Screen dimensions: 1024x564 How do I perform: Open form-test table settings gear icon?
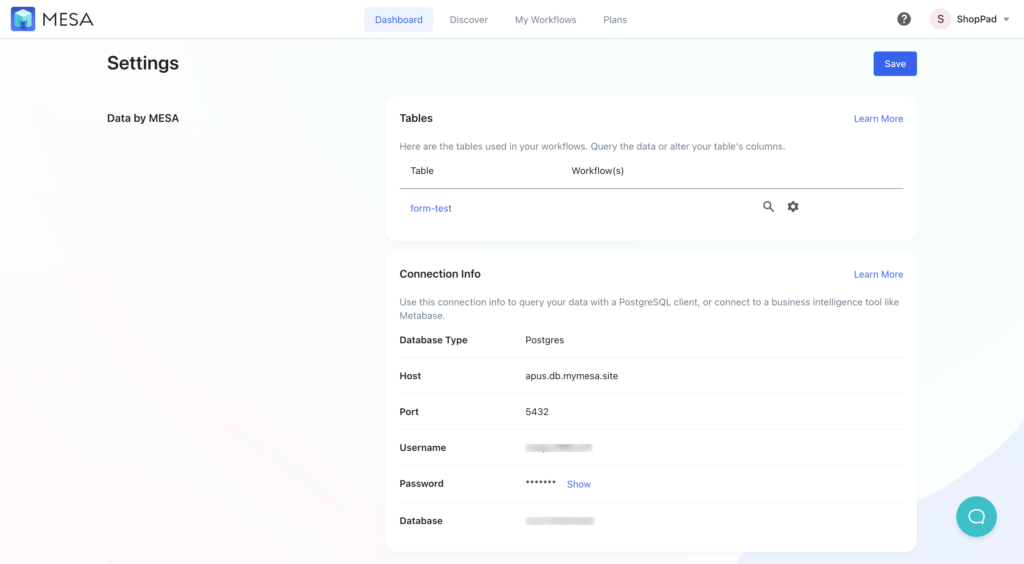click(793, 206)
